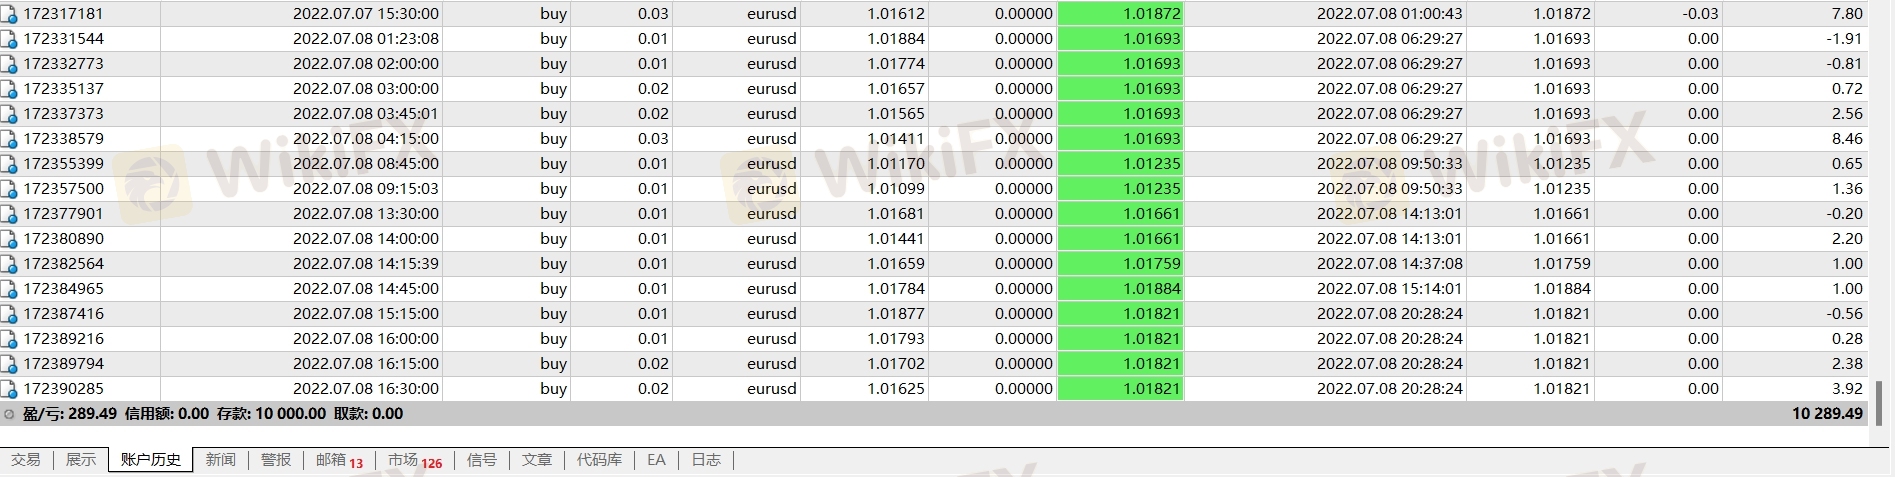1895x477 pixels.
Task: Select the icon for order 172338579
Action: pyautogui.click(x=9, y=139)
